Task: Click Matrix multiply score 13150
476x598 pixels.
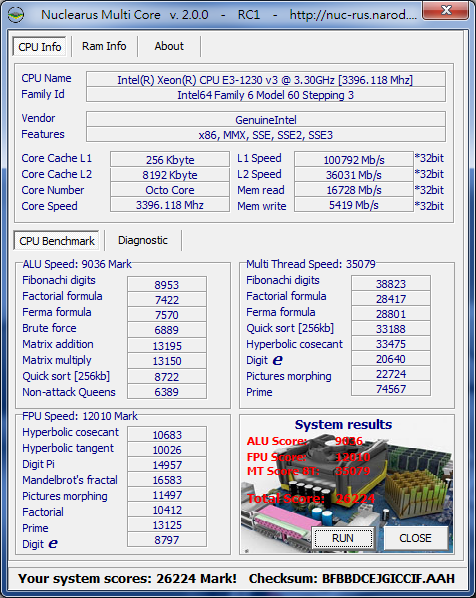Action: coord(167,361)
